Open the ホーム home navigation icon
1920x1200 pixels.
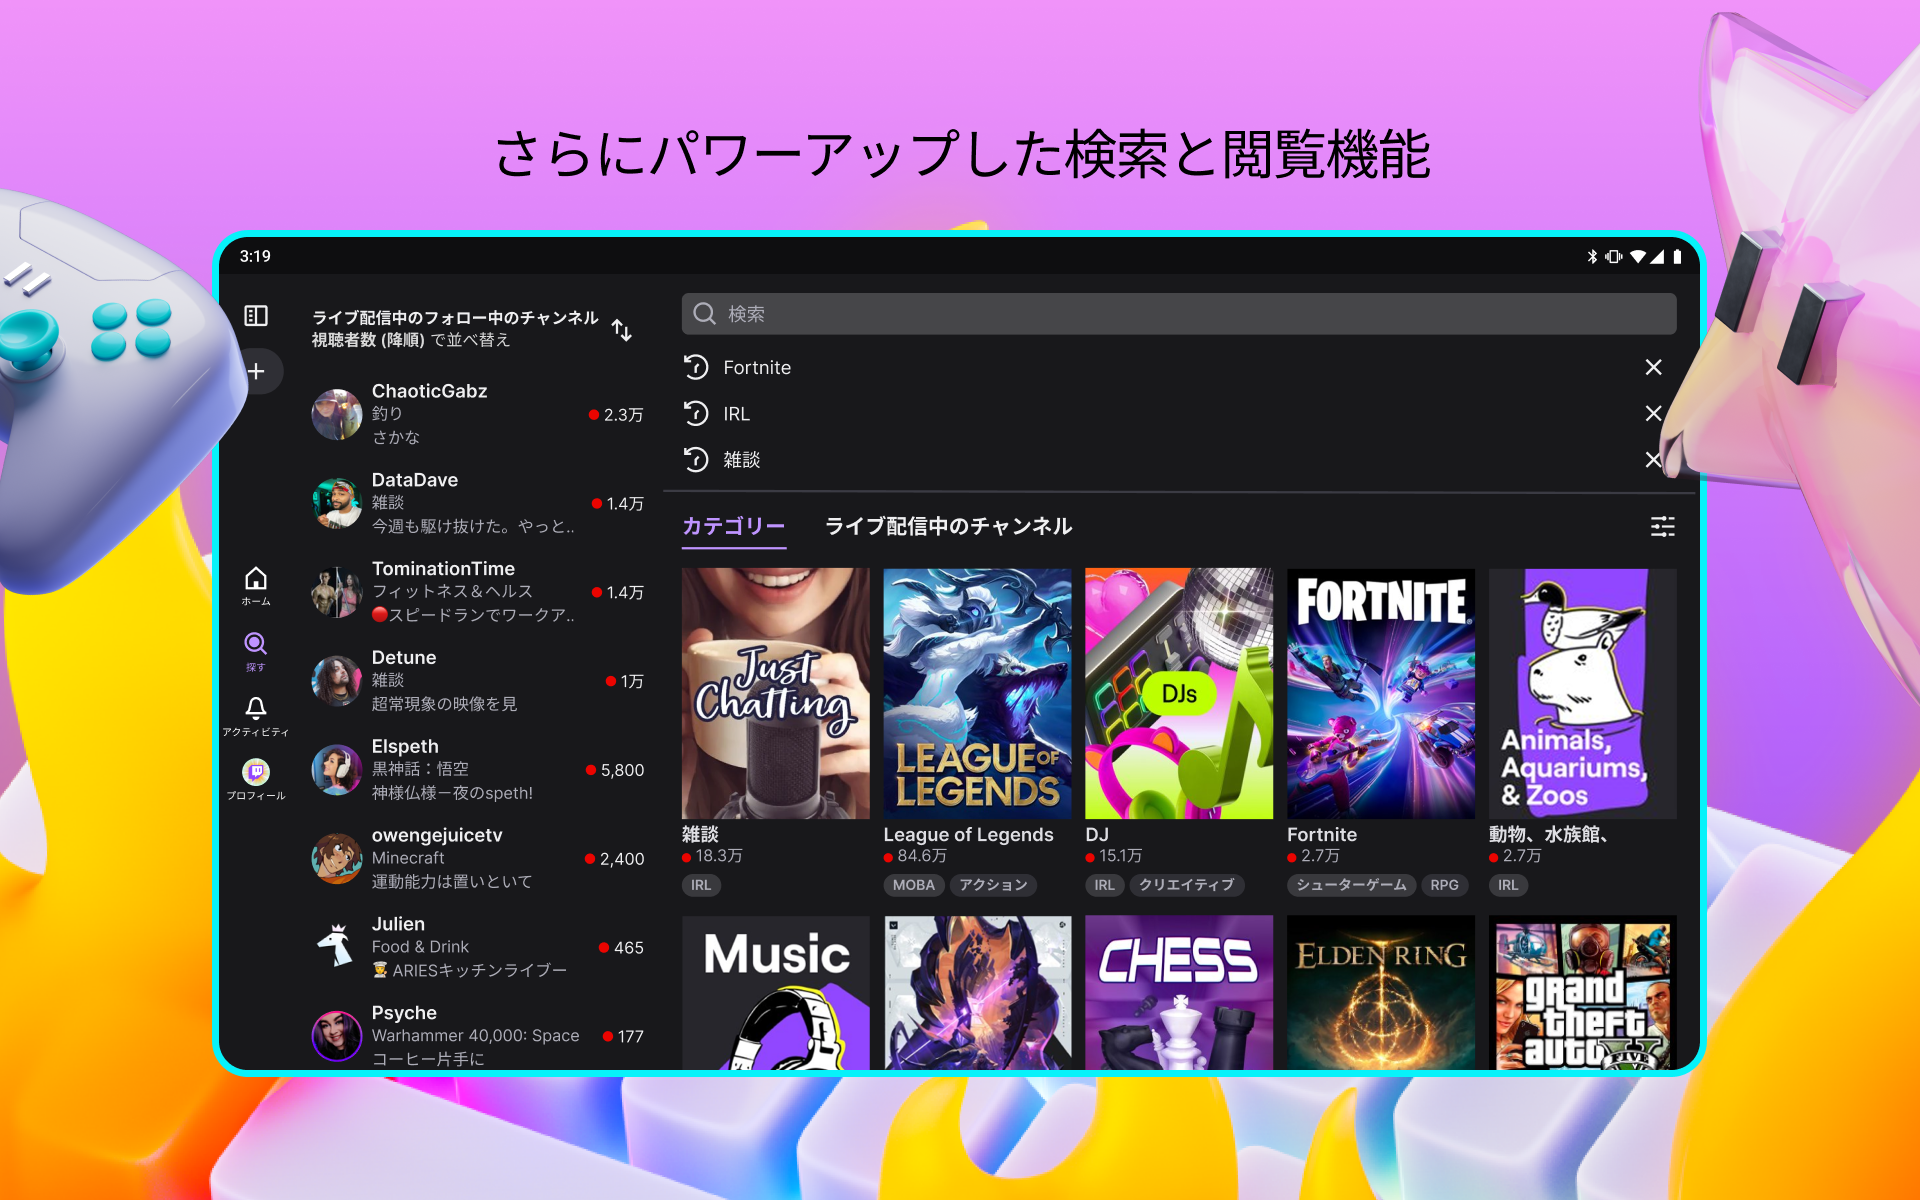pyautogui.click(x=256, y=586)
